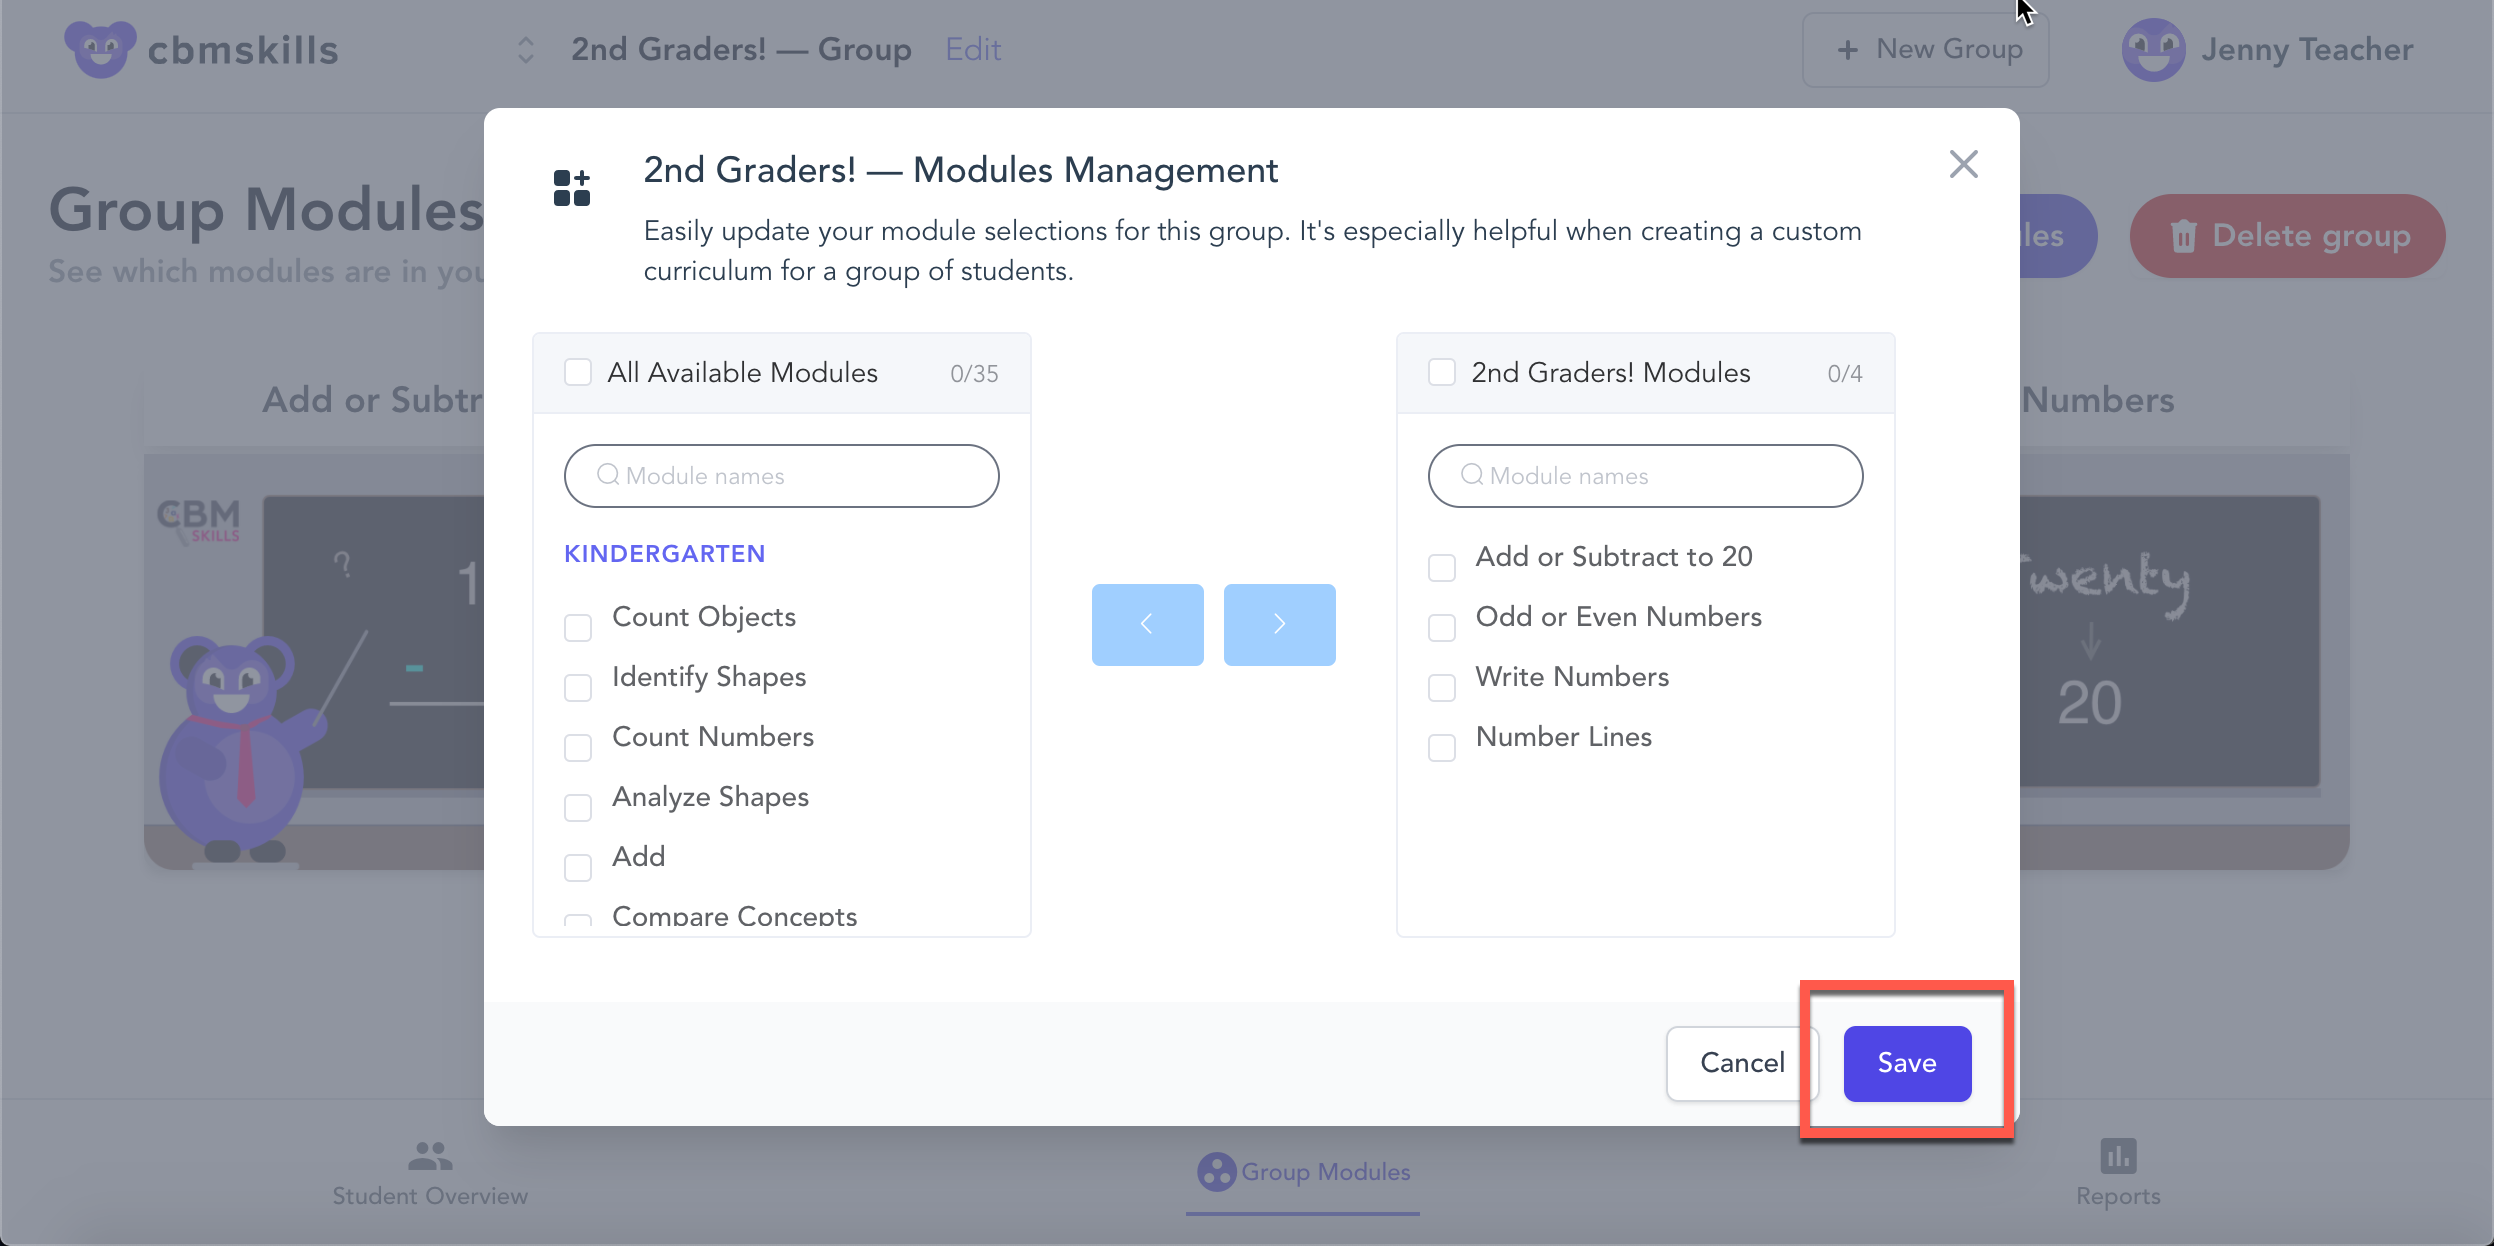Check the Count Objects module
The image size is (2494, 1246).
tap(578, 627)
